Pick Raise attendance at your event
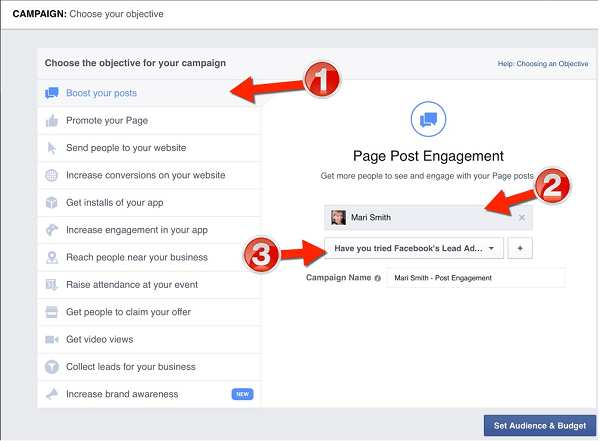 coord(149,285)
